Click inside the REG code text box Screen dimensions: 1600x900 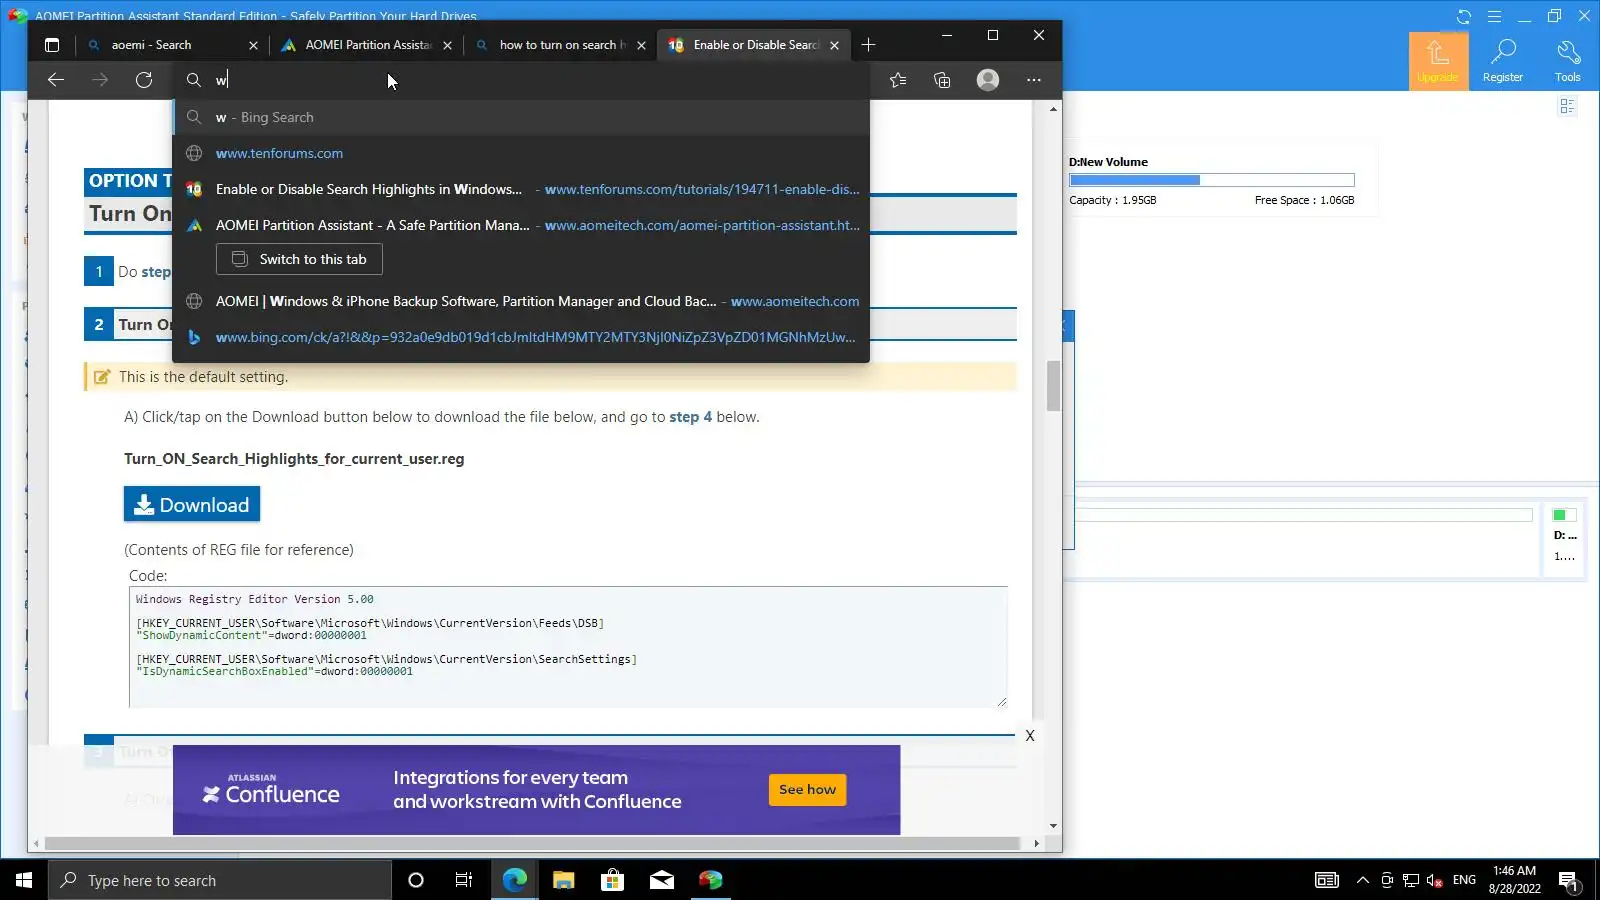click(x=567, y=647)
